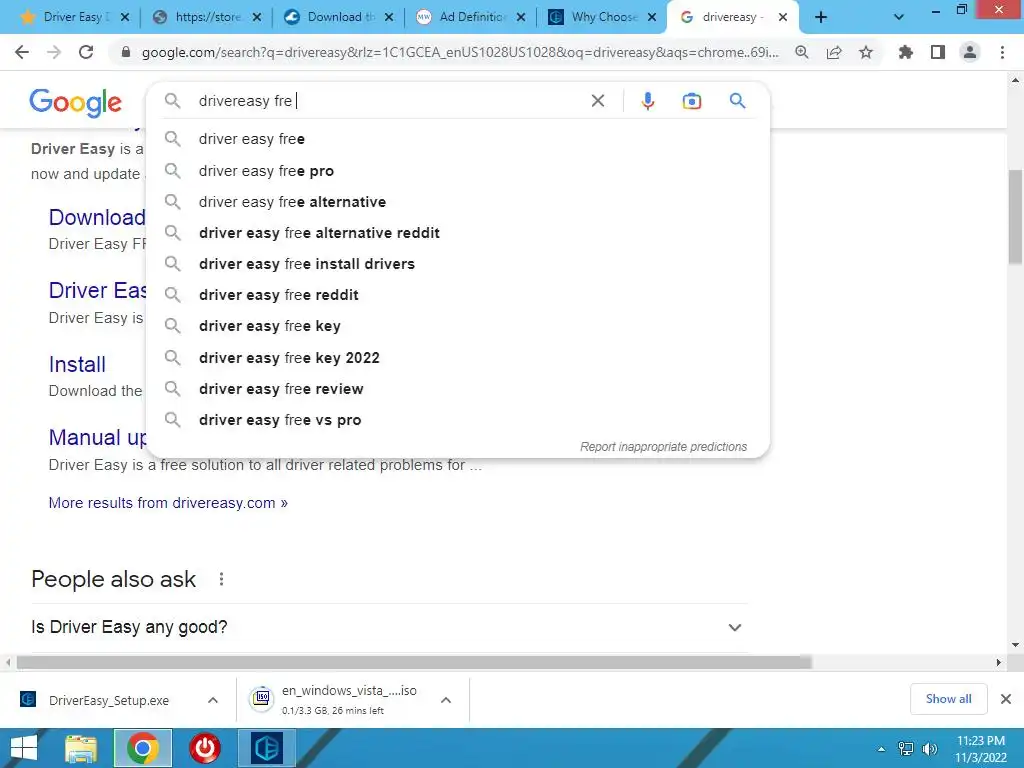
Task: Open People also ask options dots
Action: point(221,579)
